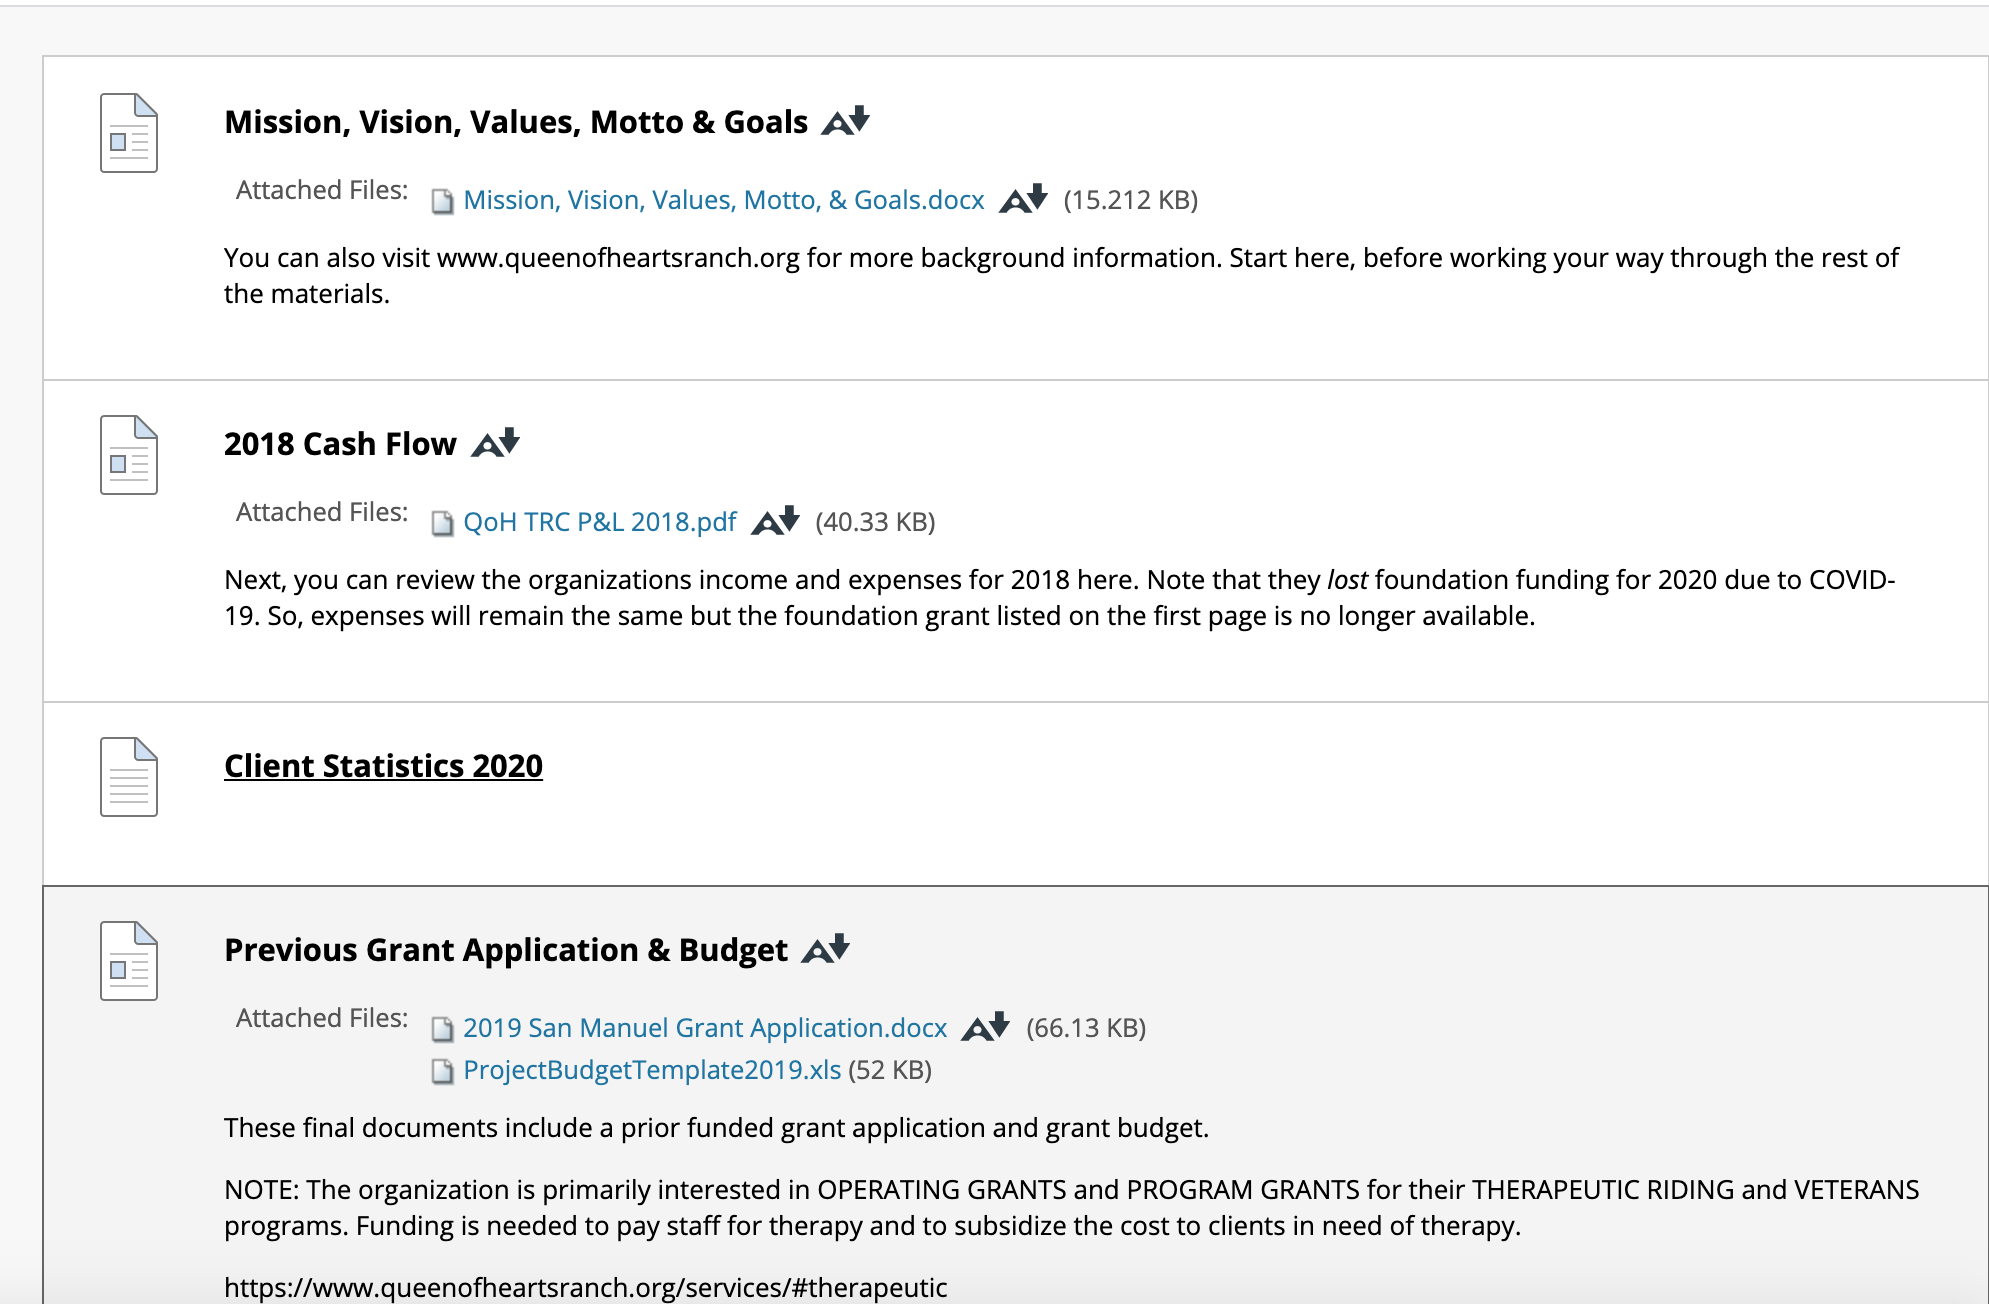This screenshot has width=1989, height=1304.
Task: Click the document icon beside Previous Grant Application
Action: tap(129, 961)
